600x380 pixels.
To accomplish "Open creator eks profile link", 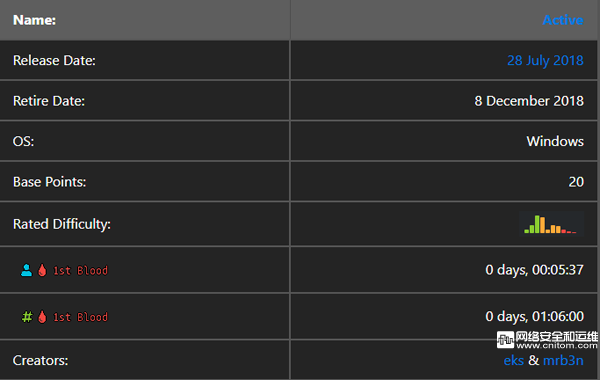I will click(x=514, y=360).
